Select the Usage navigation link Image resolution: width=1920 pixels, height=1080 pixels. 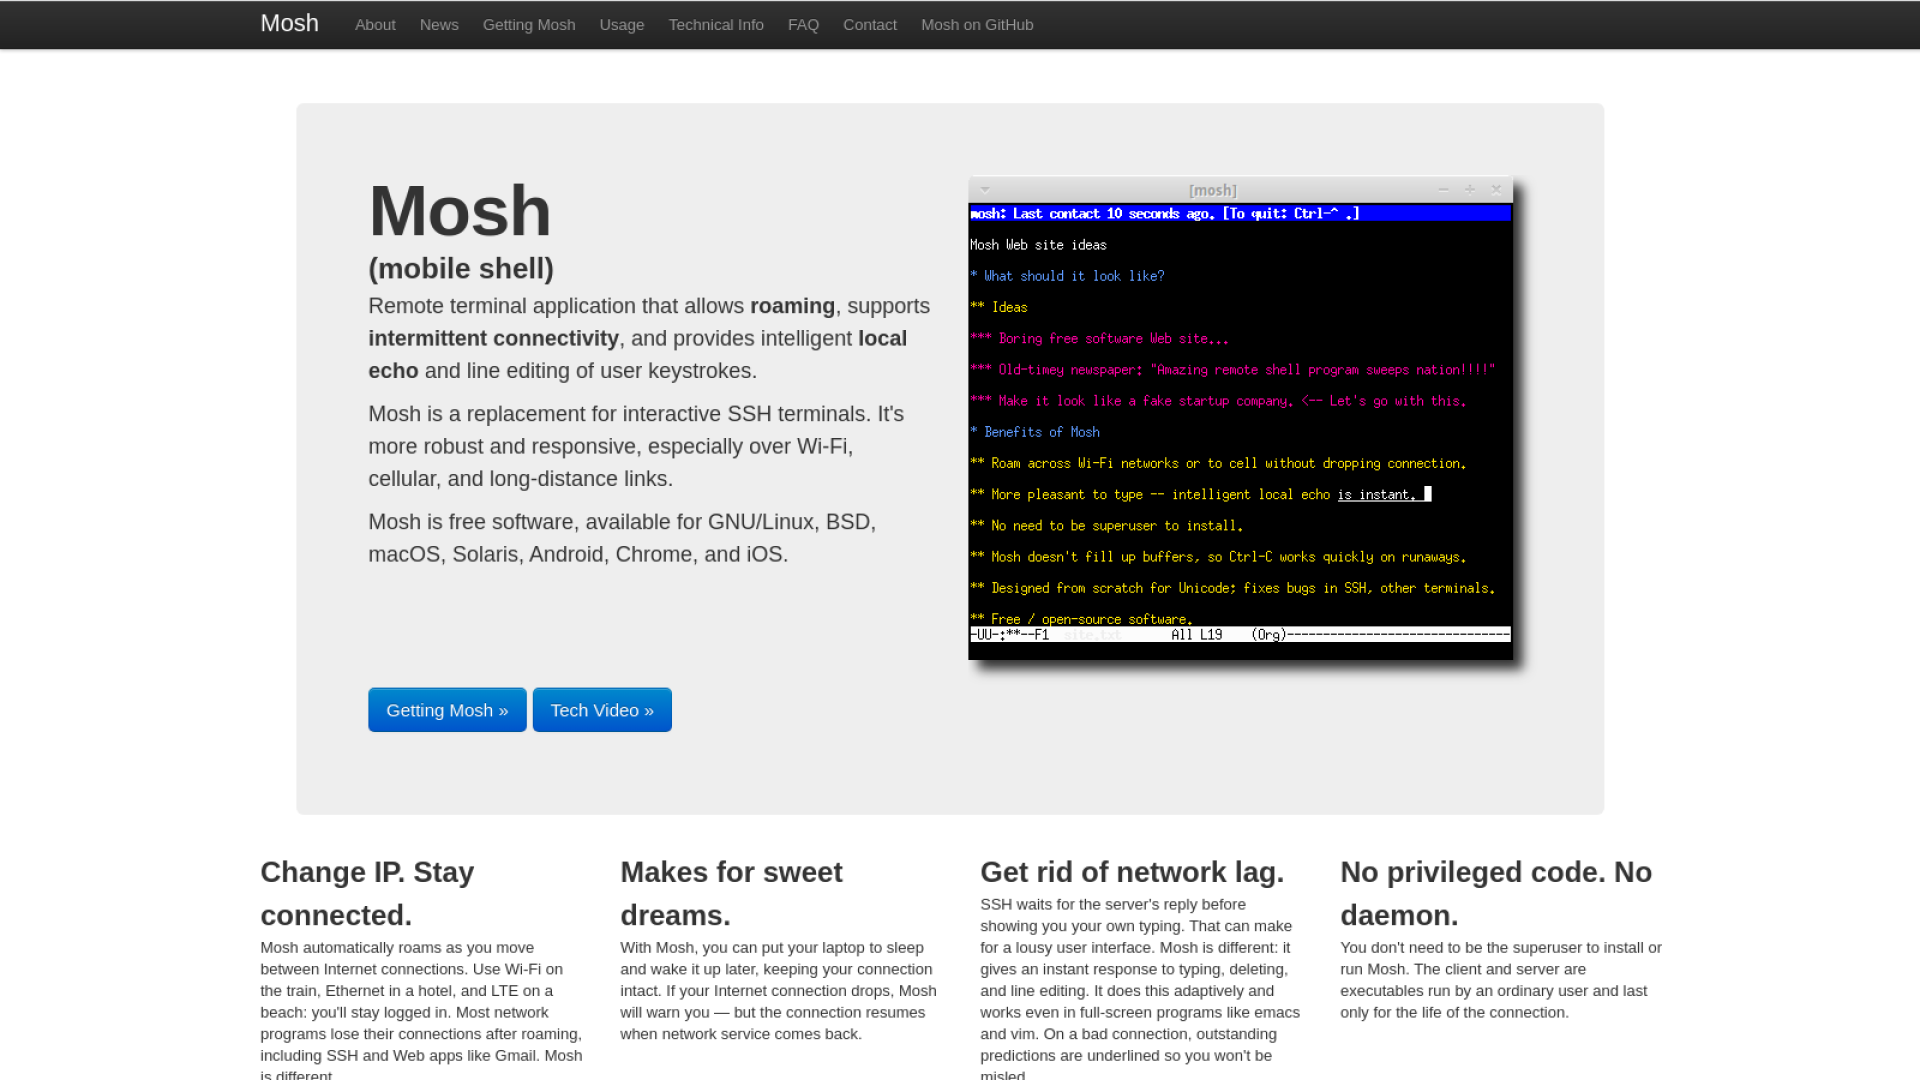[622, 25]
